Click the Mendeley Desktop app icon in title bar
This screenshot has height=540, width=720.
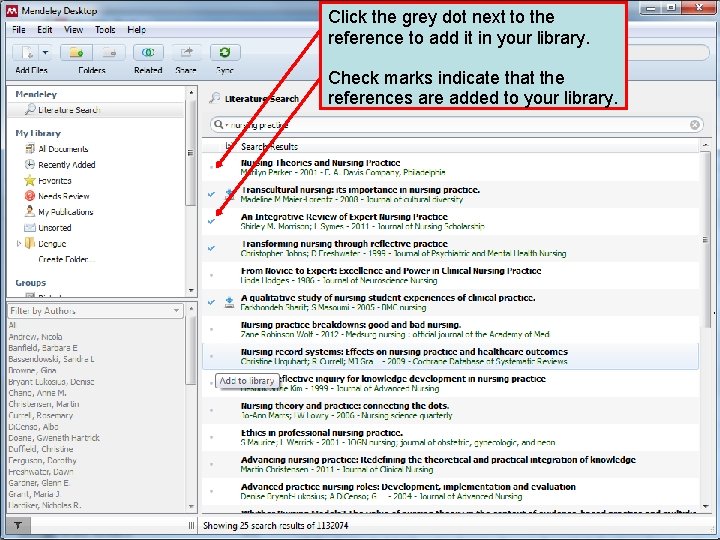point(12,10)
